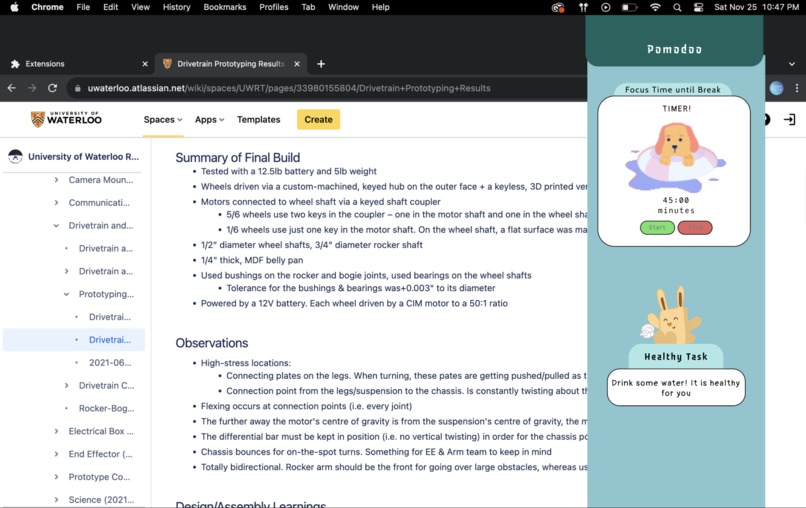Expand the Drivetrain C... tree item
The height and width of the screenshot is (508, 806).
[66, 385]
